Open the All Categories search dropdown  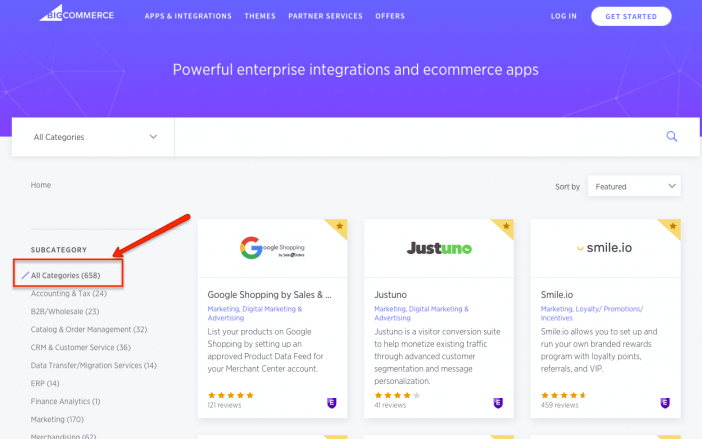93,137
